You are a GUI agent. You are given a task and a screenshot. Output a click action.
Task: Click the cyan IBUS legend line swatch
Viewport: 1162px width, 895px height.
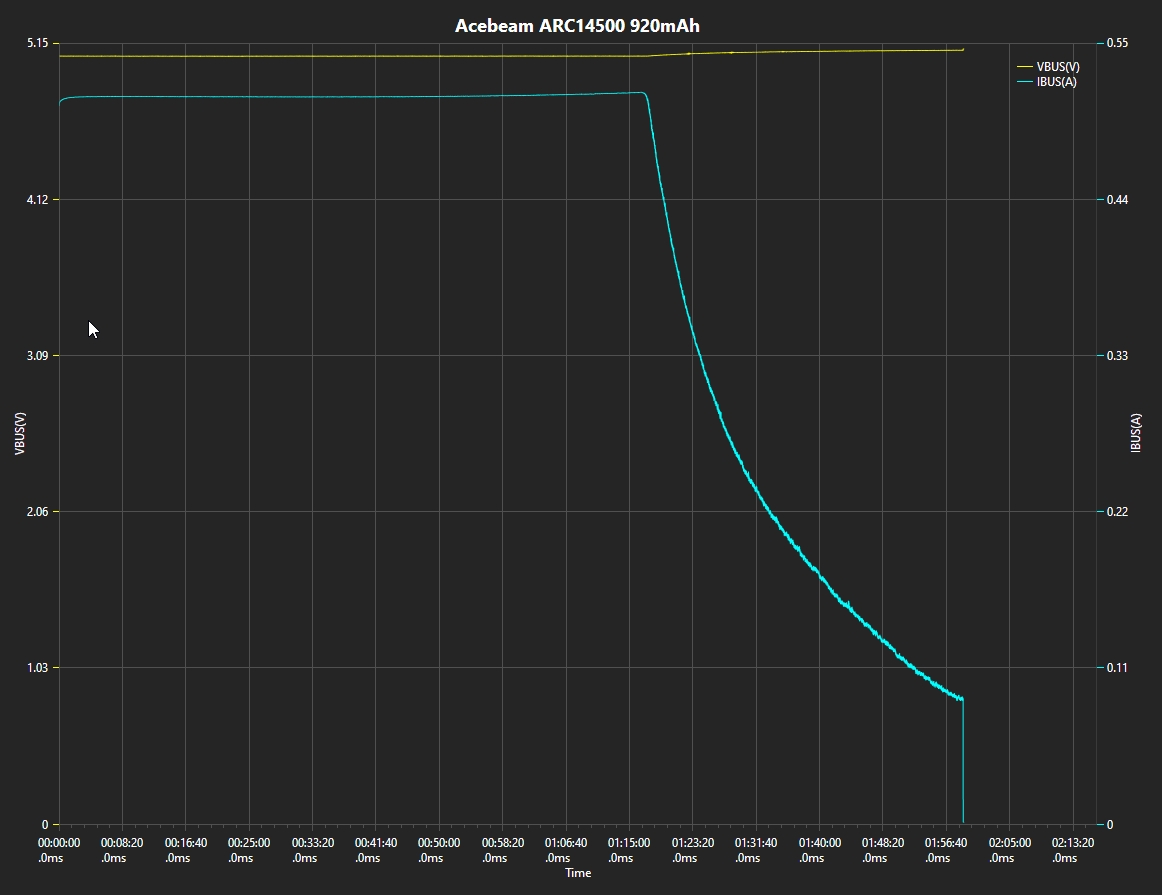1025,81
